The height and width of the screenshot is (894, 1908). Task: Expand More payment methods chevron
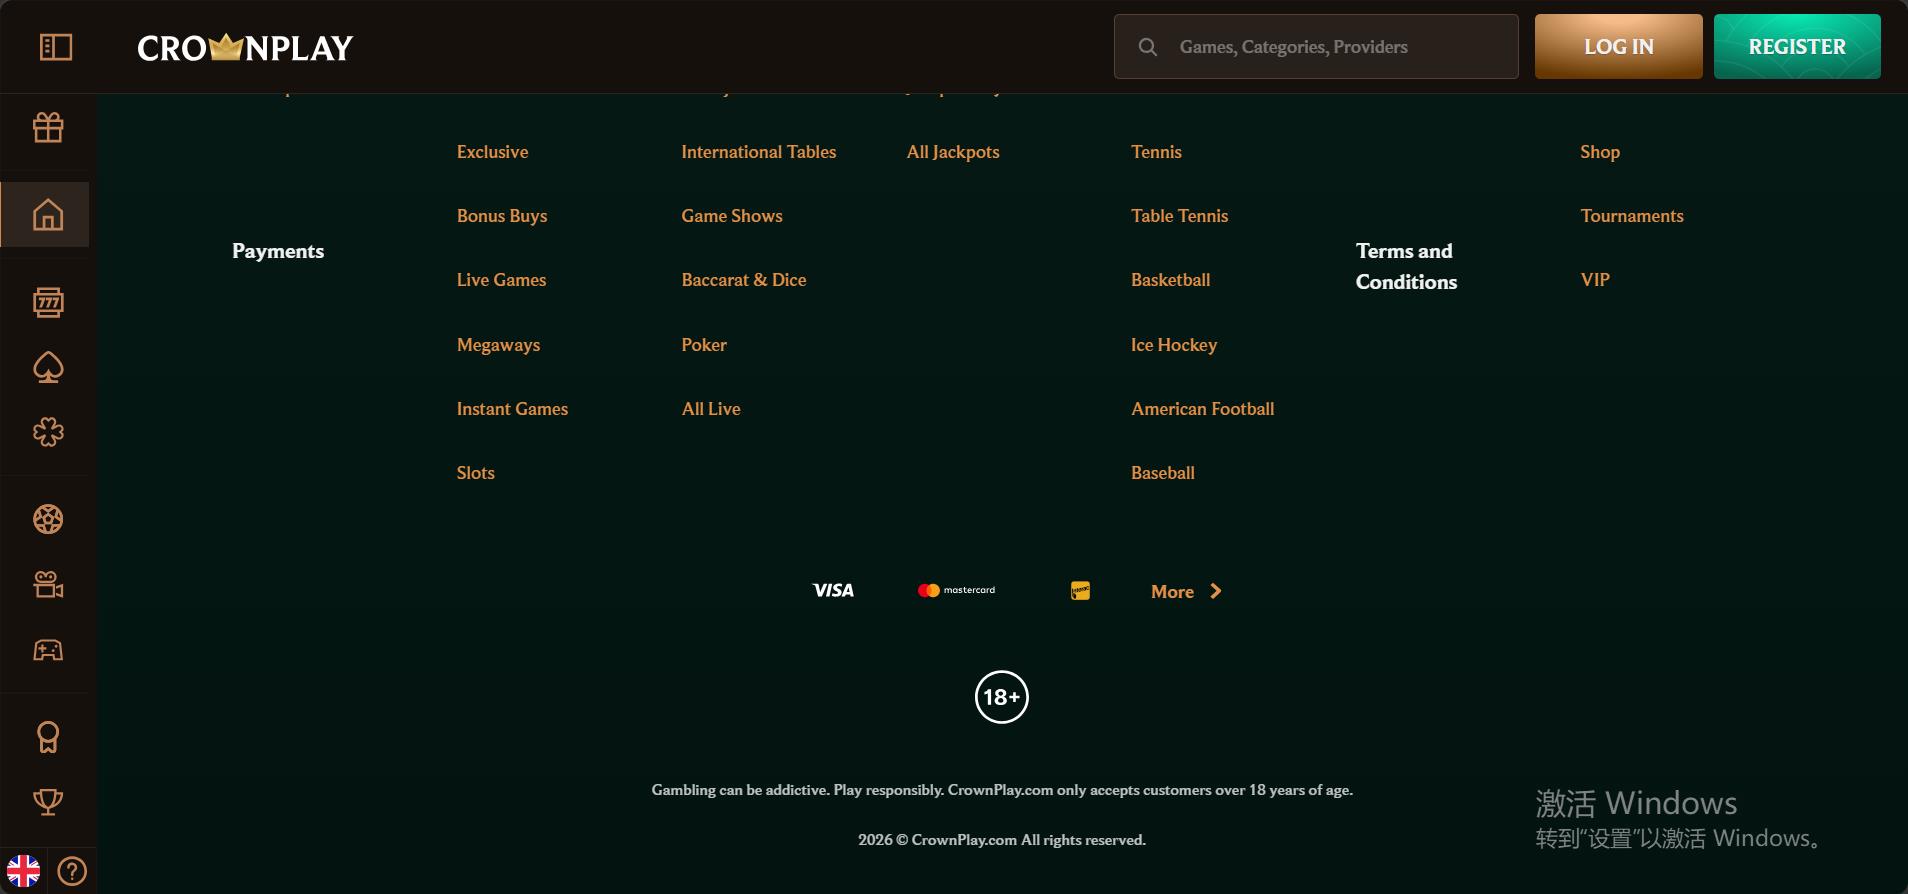1215,591
